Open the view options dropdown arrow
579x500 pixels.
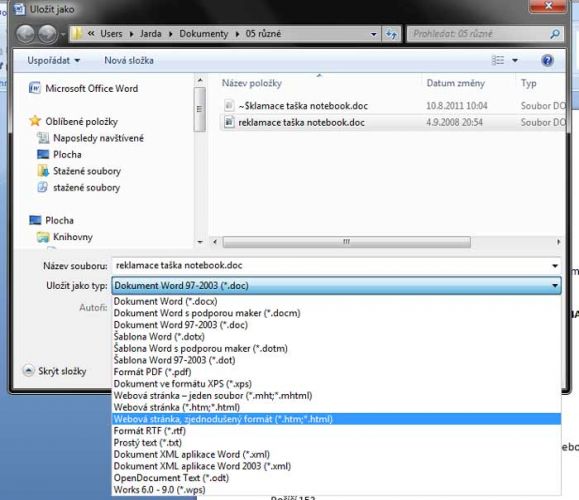coord(515,60)
